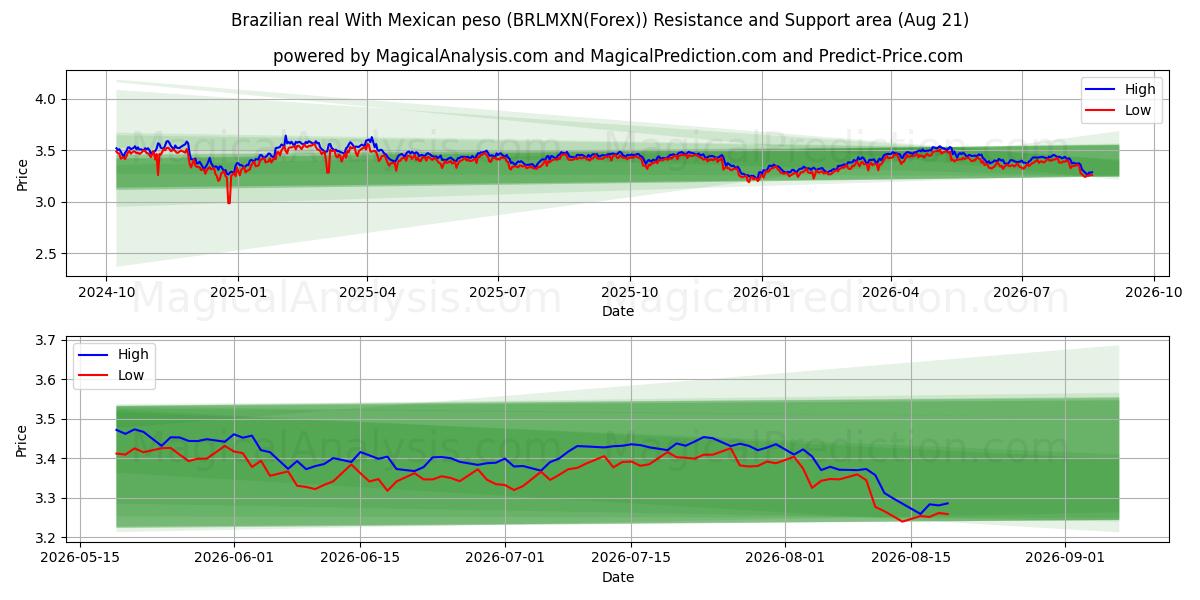The image size is (1200, 600).
Task: Click the 'Price' y-axis label of lower chart
Action: coord(22,440)
